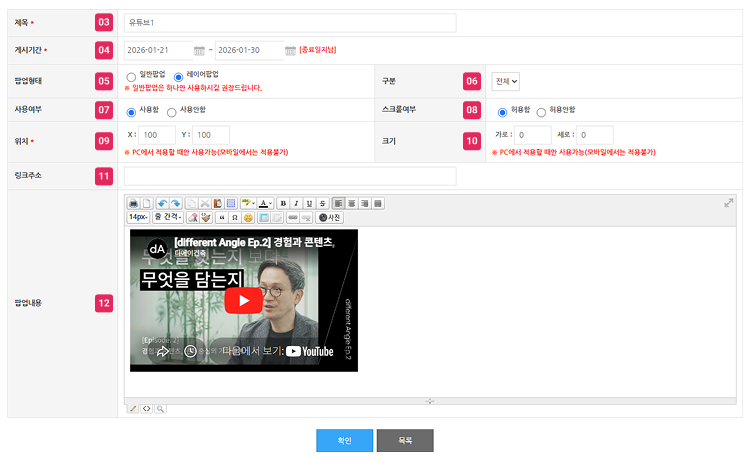
Task: Click the end date 2026-01-30 field
Action: (x=249, y=50)
